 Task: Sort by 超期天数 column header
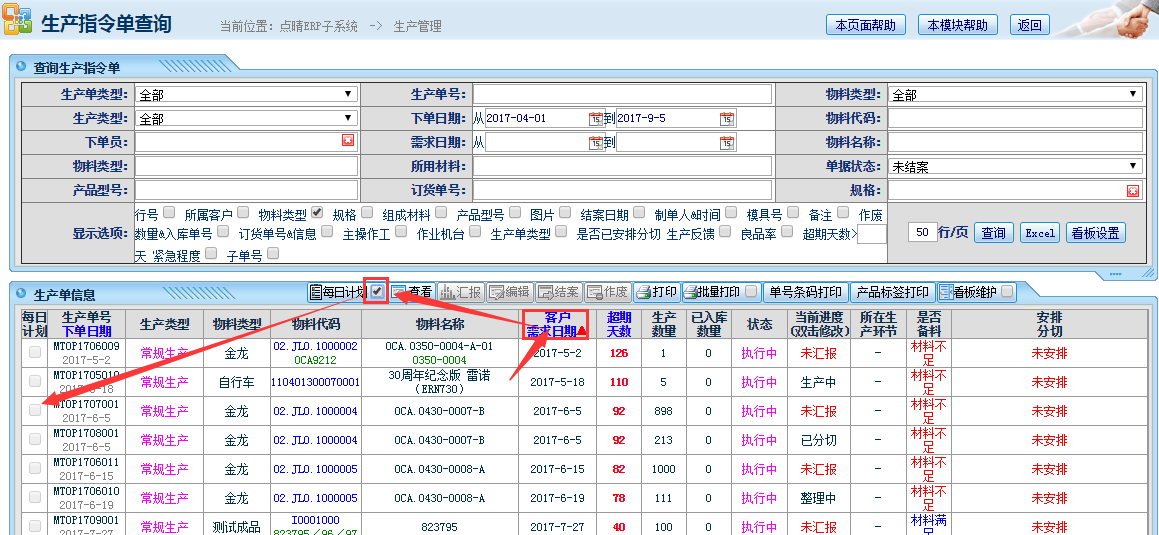pyautogui.click(x=619, y=324)
